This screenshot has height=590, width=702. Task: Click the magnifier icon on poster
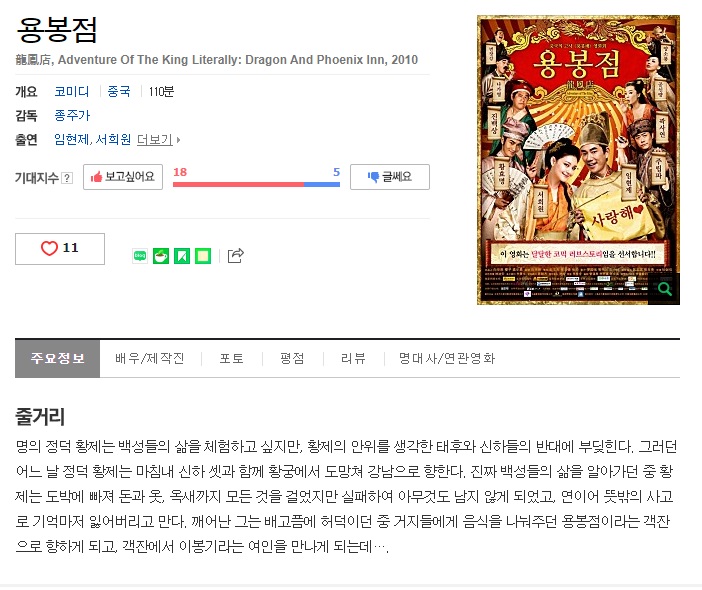tap(665, 289)
